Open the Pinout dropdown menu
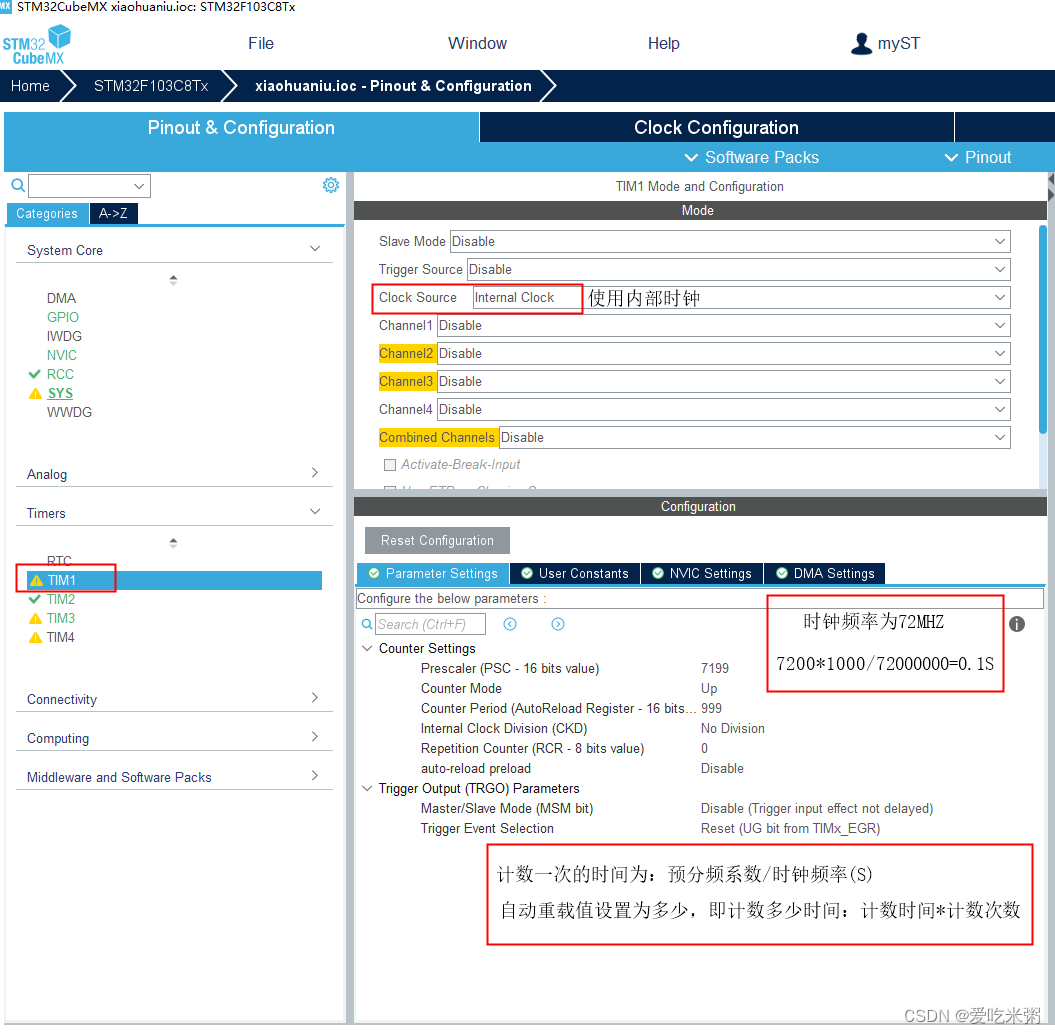The height and width of the screenshot is (1034, 1055). pyautogui.click(x=978, y=157)
